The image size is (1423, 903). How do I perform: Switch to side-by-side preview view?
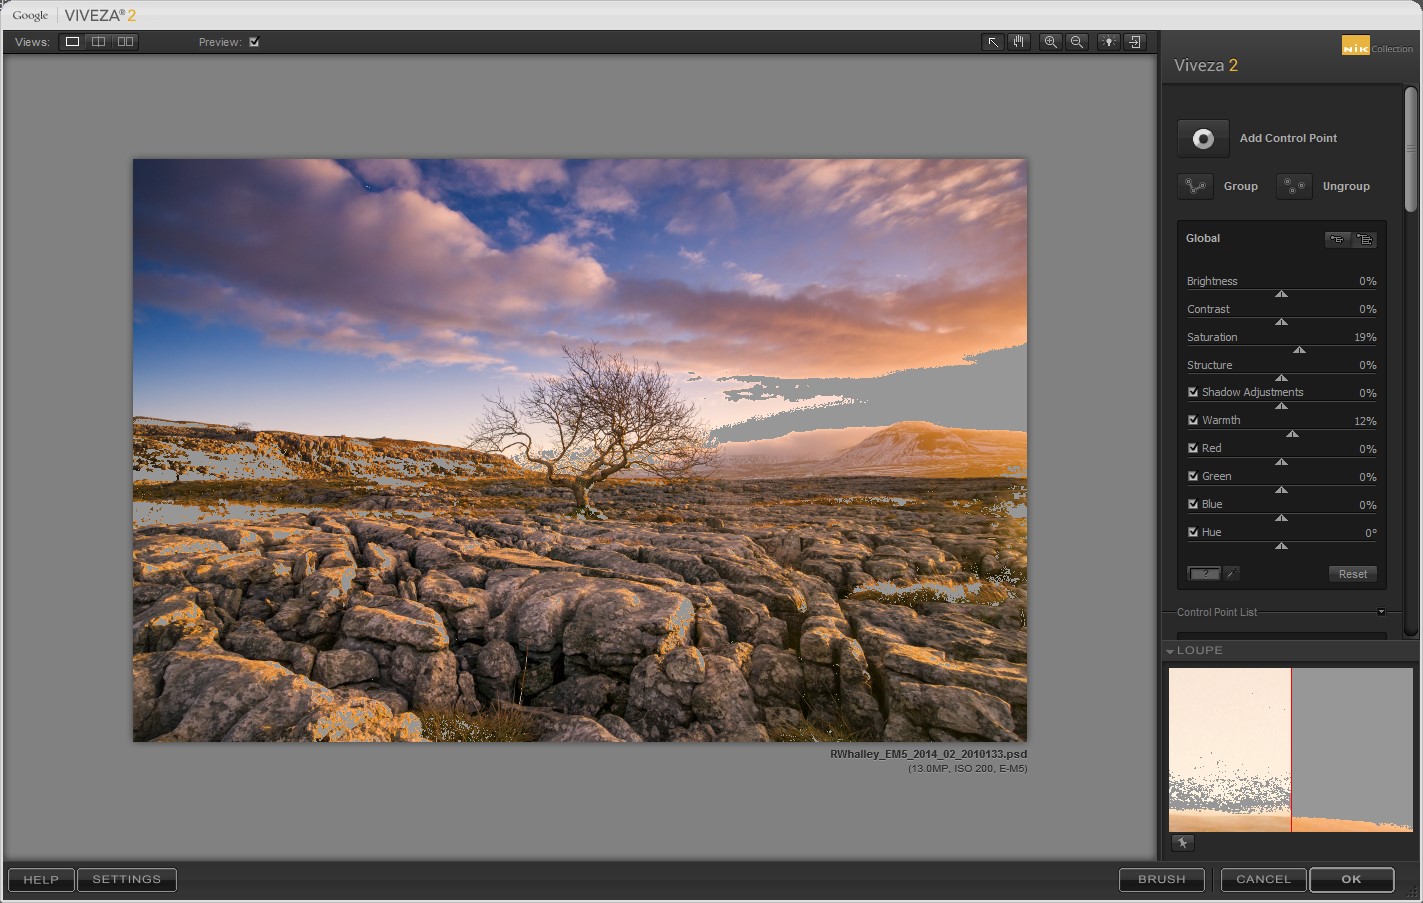point(125,42)
